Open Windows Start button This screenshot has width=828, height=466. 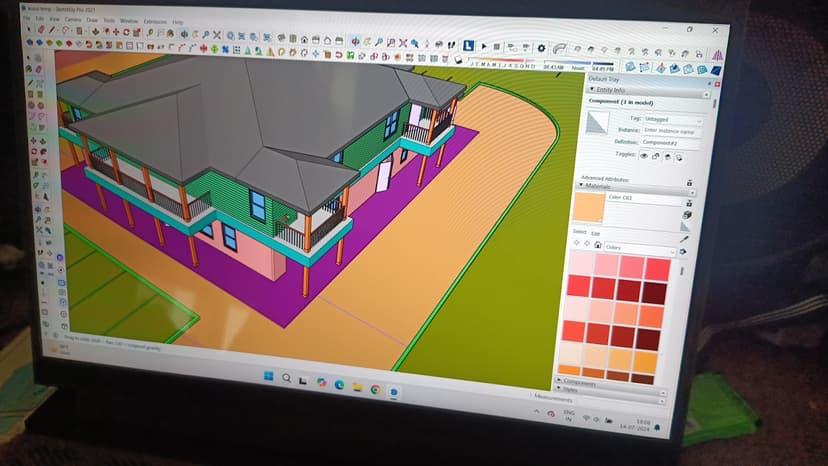(269, 376)
